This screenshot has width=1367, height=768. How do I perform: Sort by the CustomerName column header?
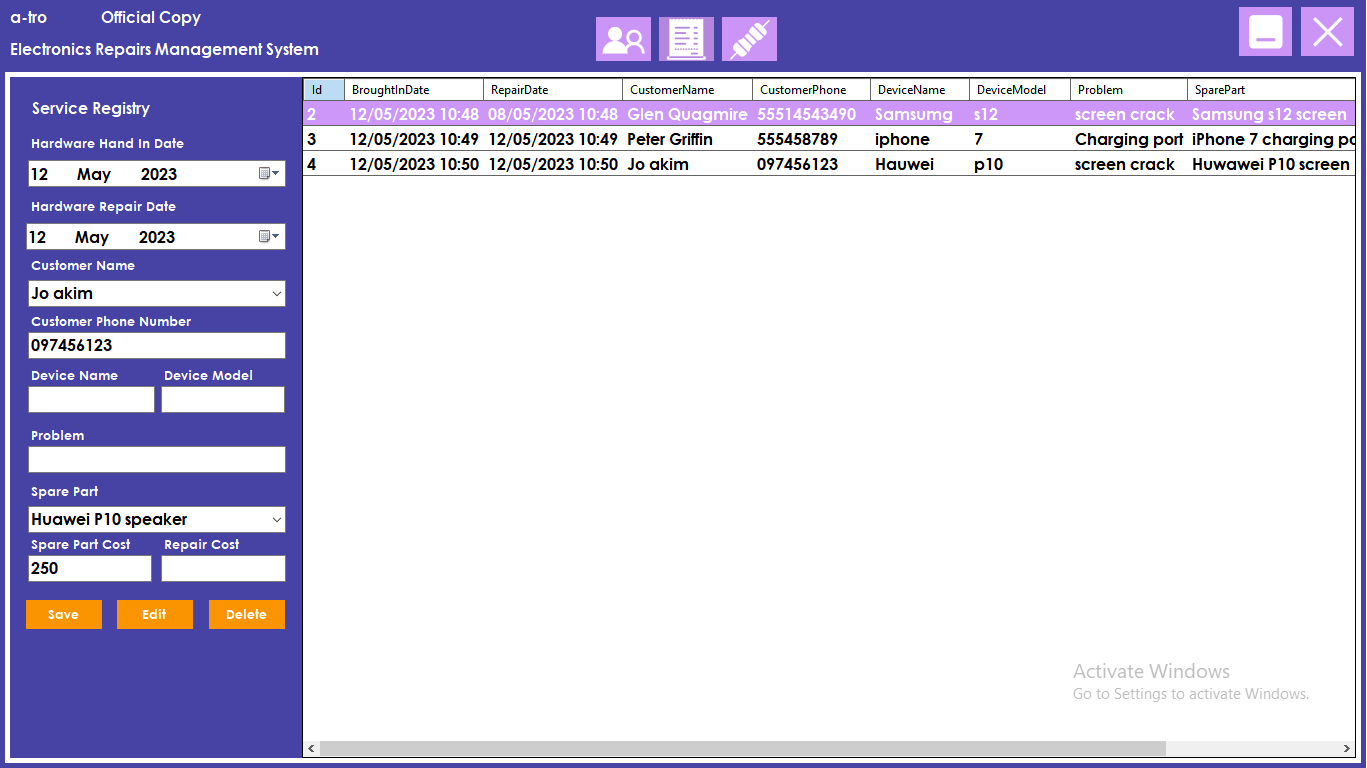[688, 90]
